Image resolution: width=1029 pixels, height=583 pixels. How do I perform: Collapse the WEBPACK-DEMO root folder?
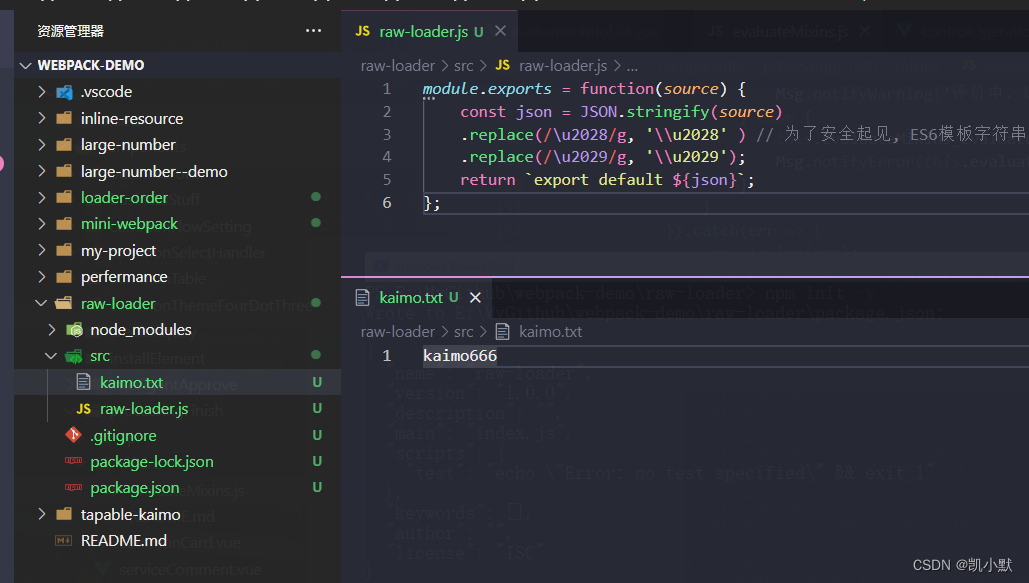coord(26,65)
